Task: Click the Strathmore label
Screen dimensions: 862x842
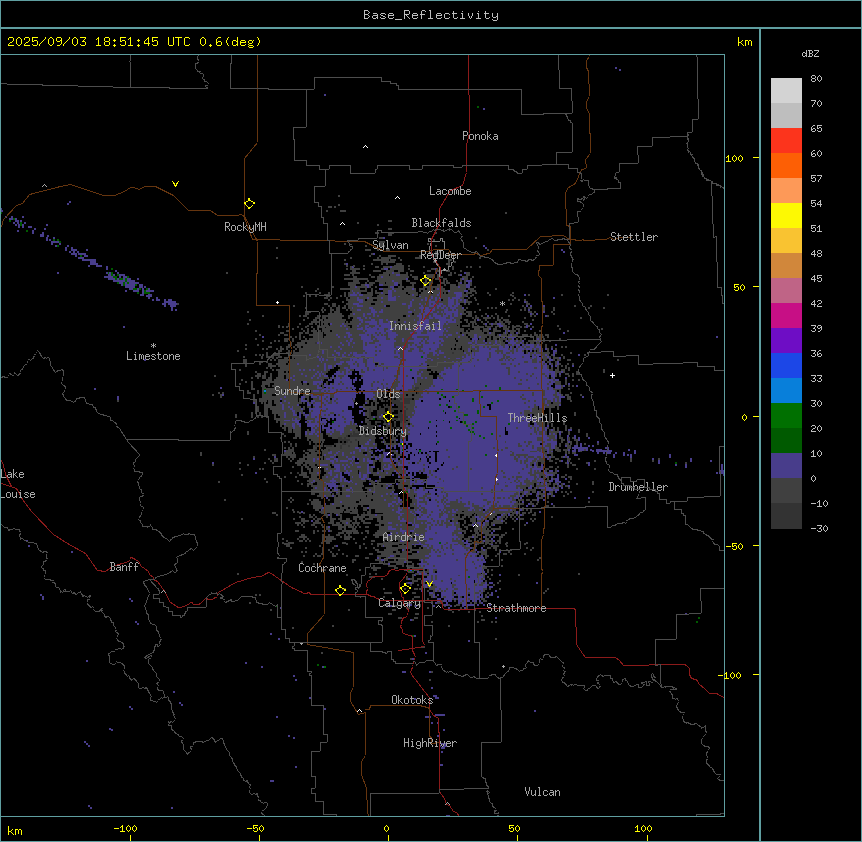Action: tap(516, 608)
